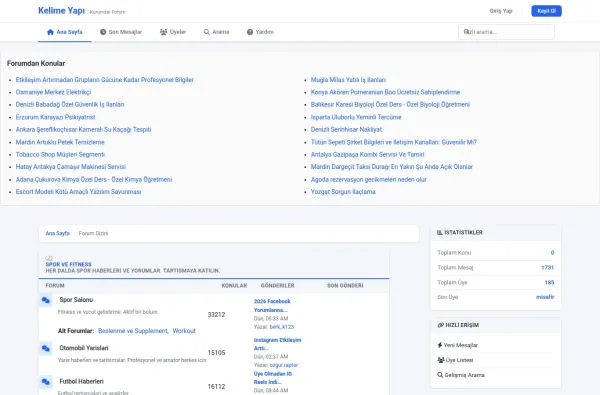Click the magnifier icon beside Arama
600x395 pixels.
(x=207, y=32)
